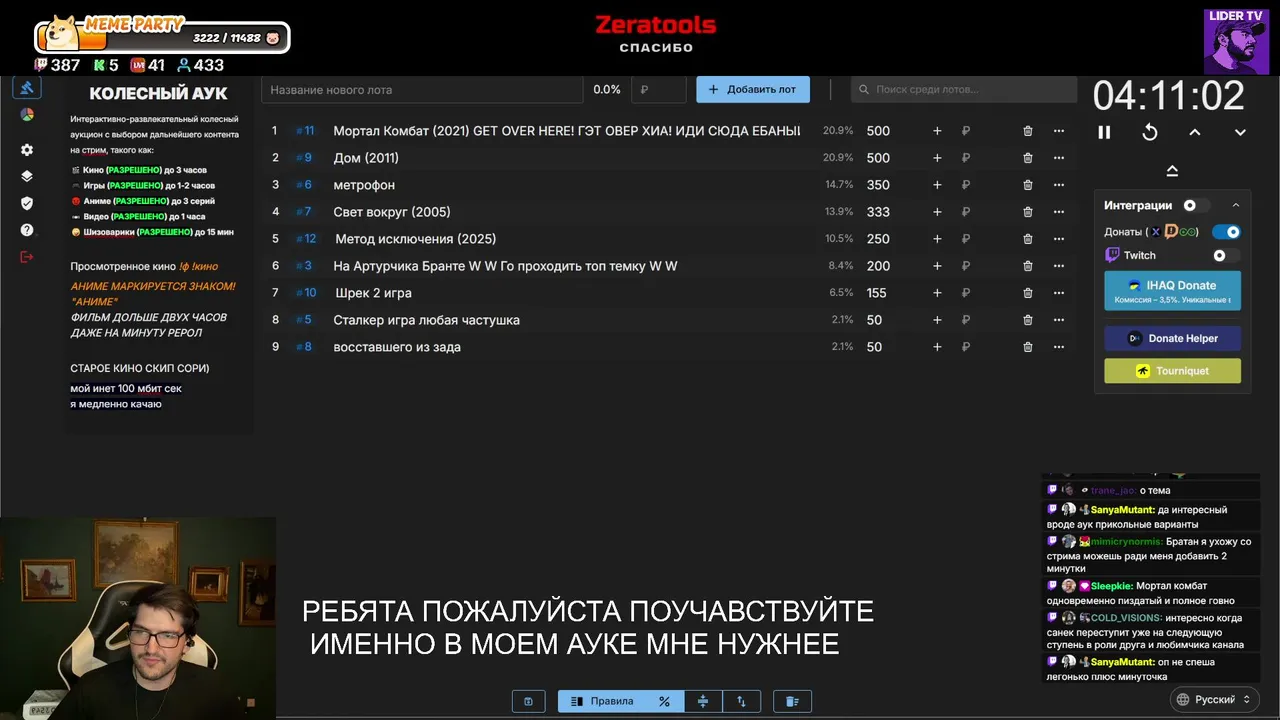Click the Donate Helper button

click(1172, 338)
